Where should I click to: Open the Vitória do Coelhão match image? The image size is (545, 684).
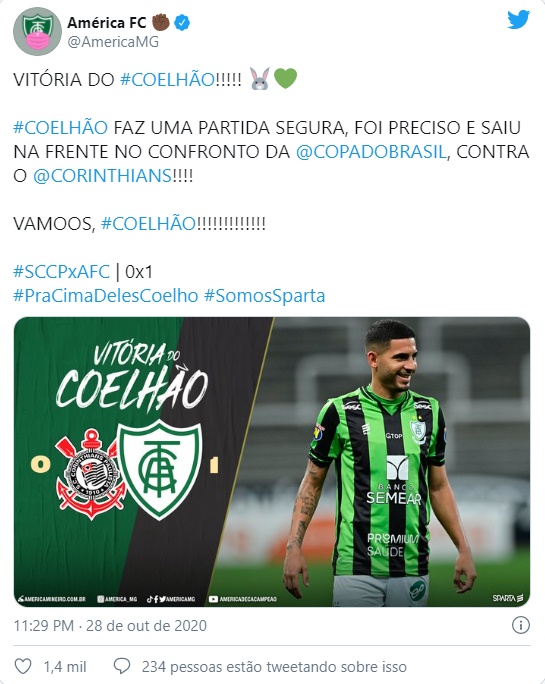[x=272, y=462]
